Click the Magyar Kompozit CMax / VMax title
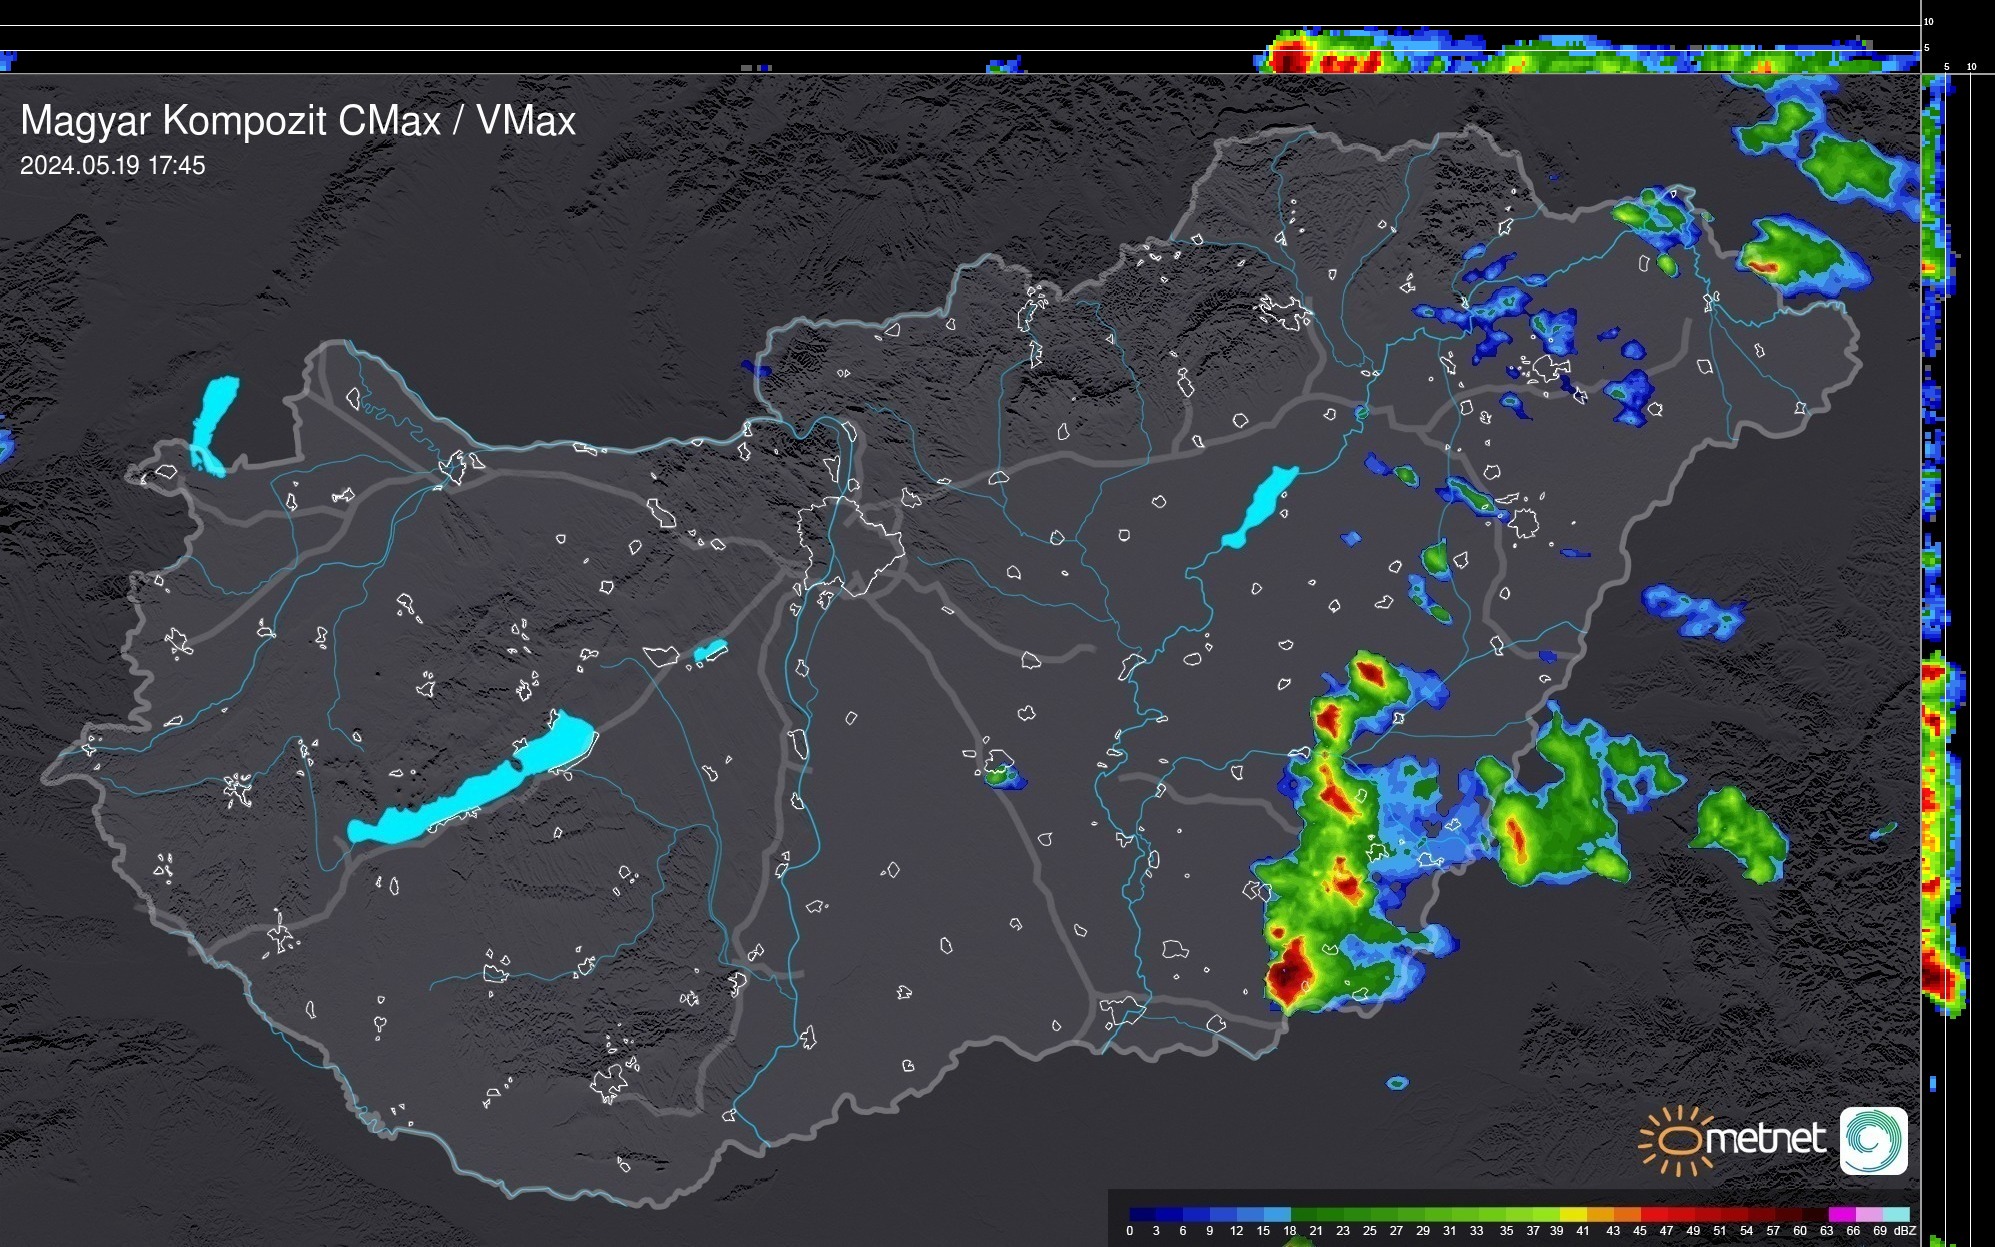This screenshot has width=1995, height=1247. pyautogui.click(x=298, y=121)
